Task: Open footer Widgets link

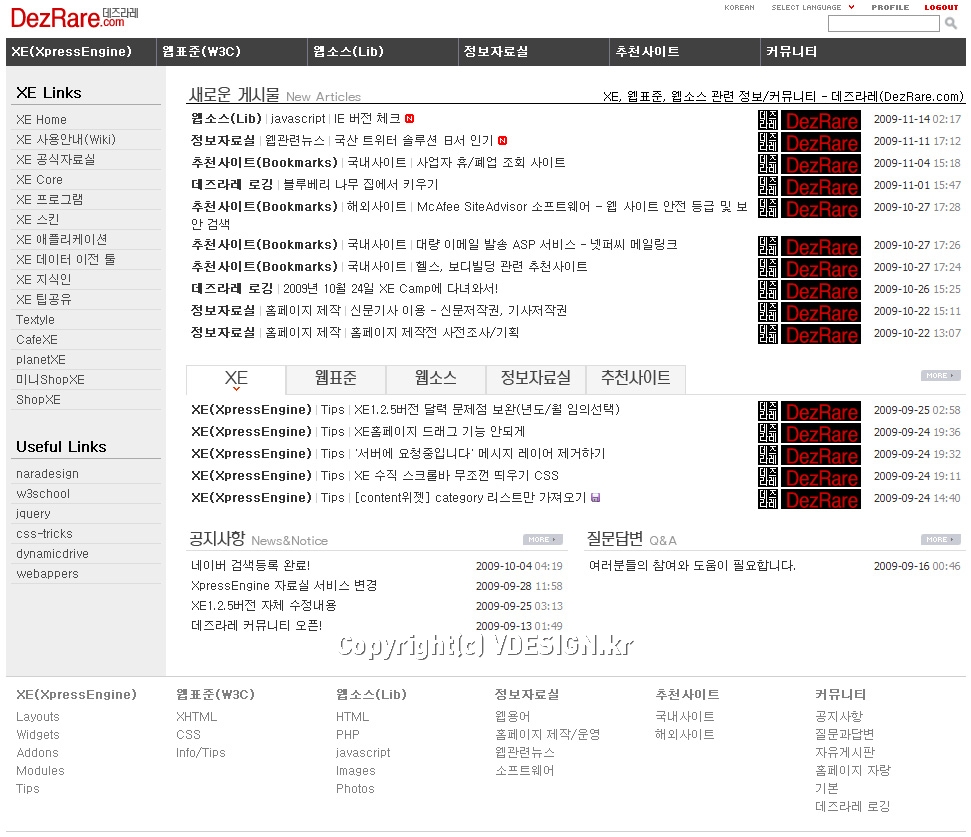Action: tap(38, 734)
